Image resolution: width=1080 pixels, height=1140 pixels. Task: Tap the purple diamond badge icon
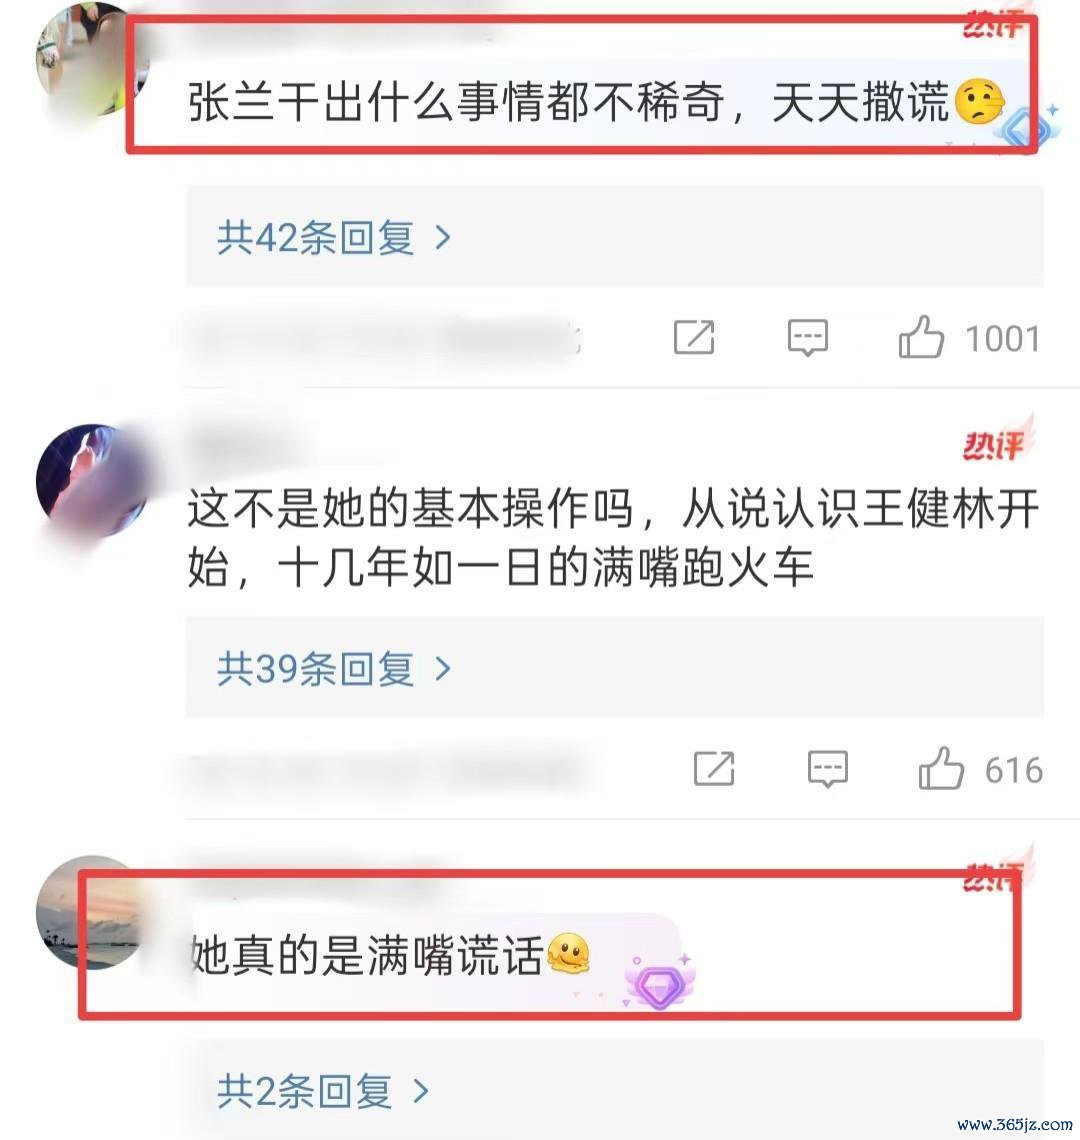[659, 982]
